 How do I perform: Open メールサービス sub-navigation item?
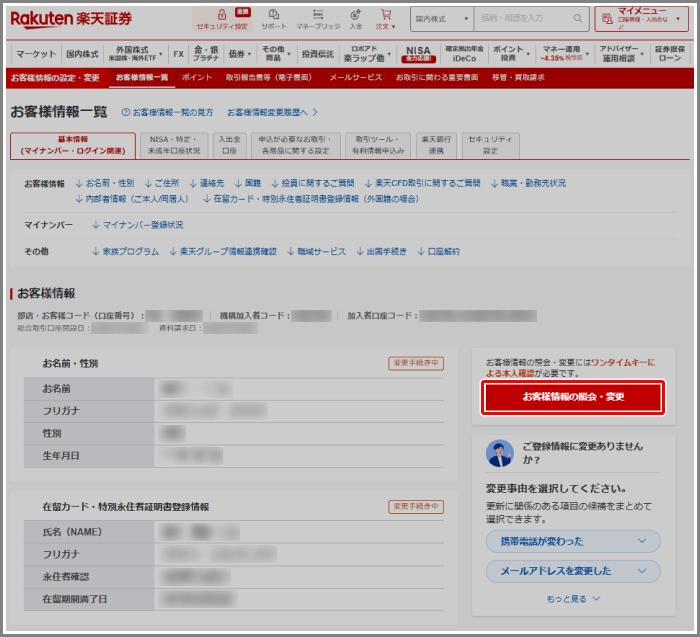click(x=356, y=78)
